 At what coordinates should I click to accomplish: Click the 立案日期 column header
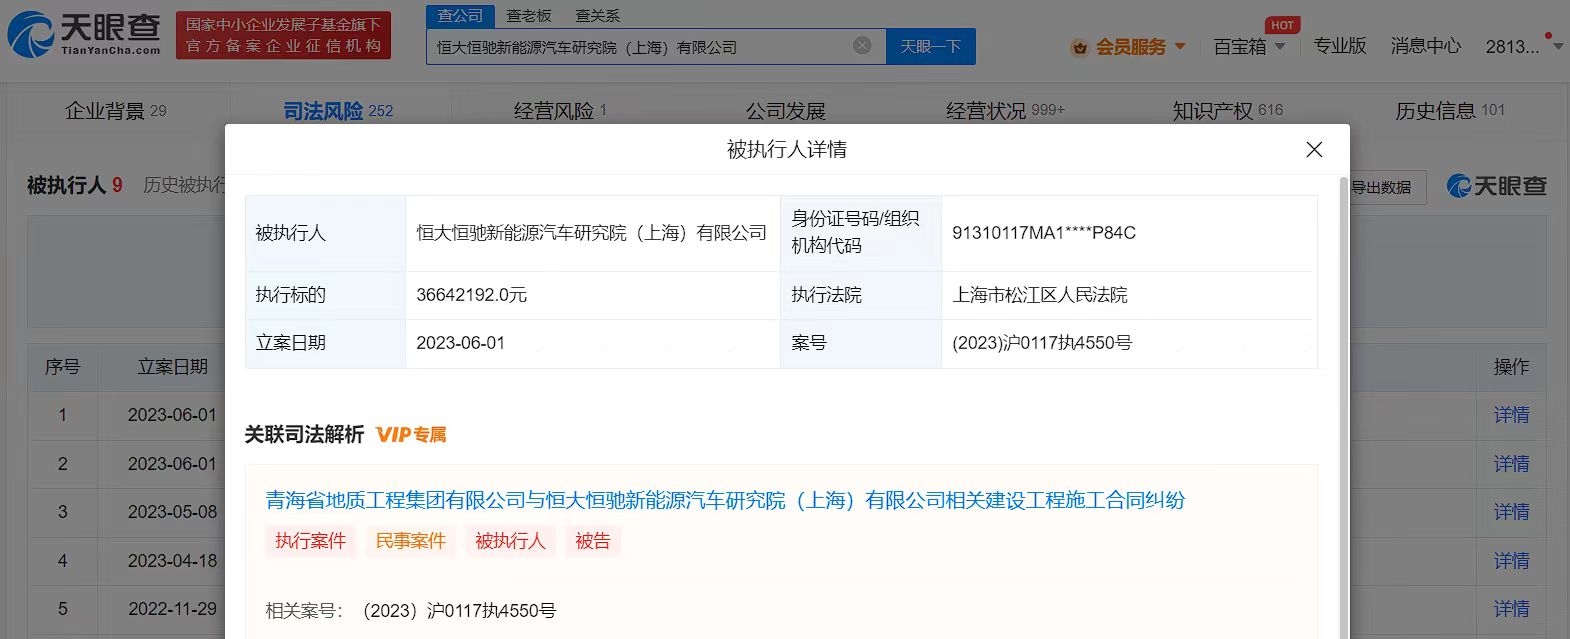click(x=172, y=367)
